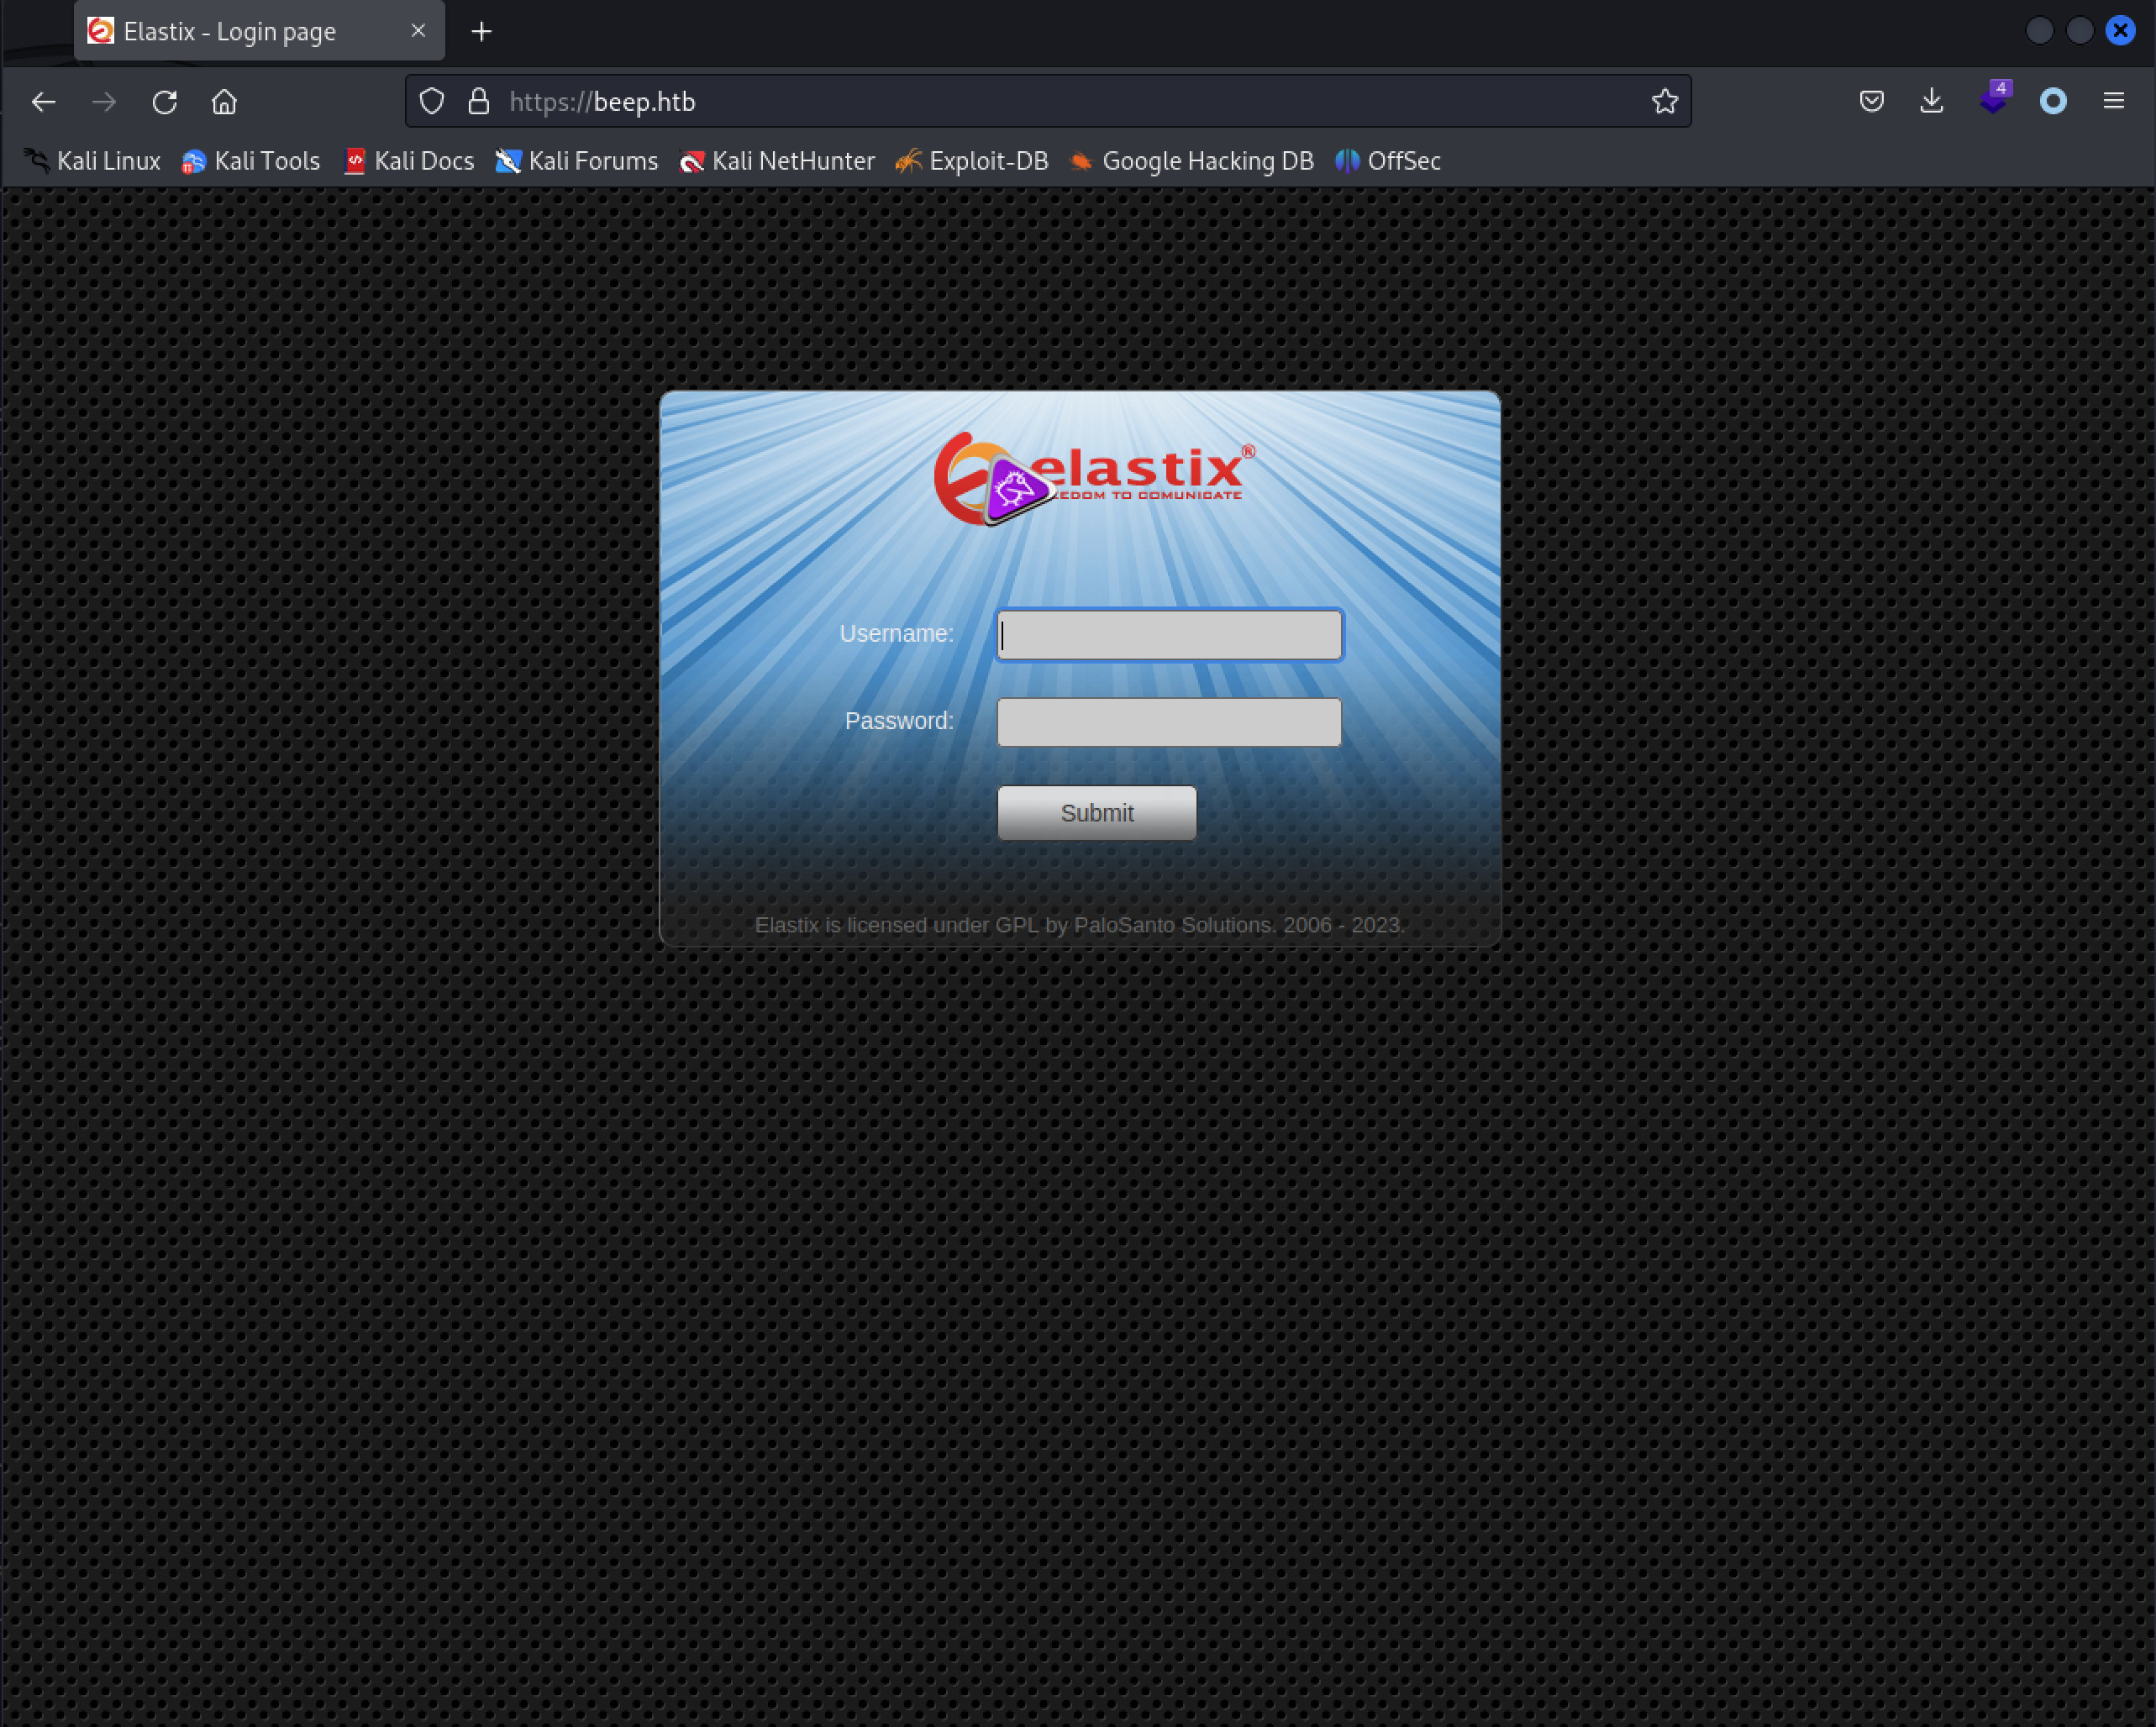Open the Exploit-DB bookmark
The width and height of the screenshot is (2156, 1727).
971,161
